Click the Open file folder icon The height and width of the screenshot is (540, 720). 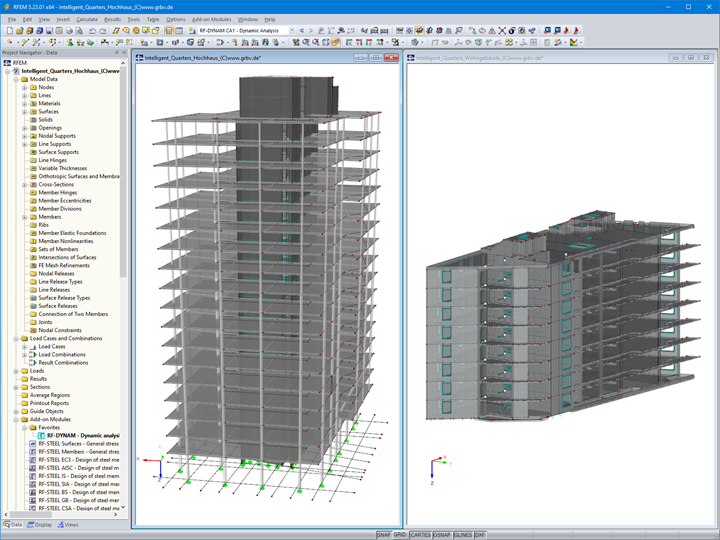pos(19,31)
